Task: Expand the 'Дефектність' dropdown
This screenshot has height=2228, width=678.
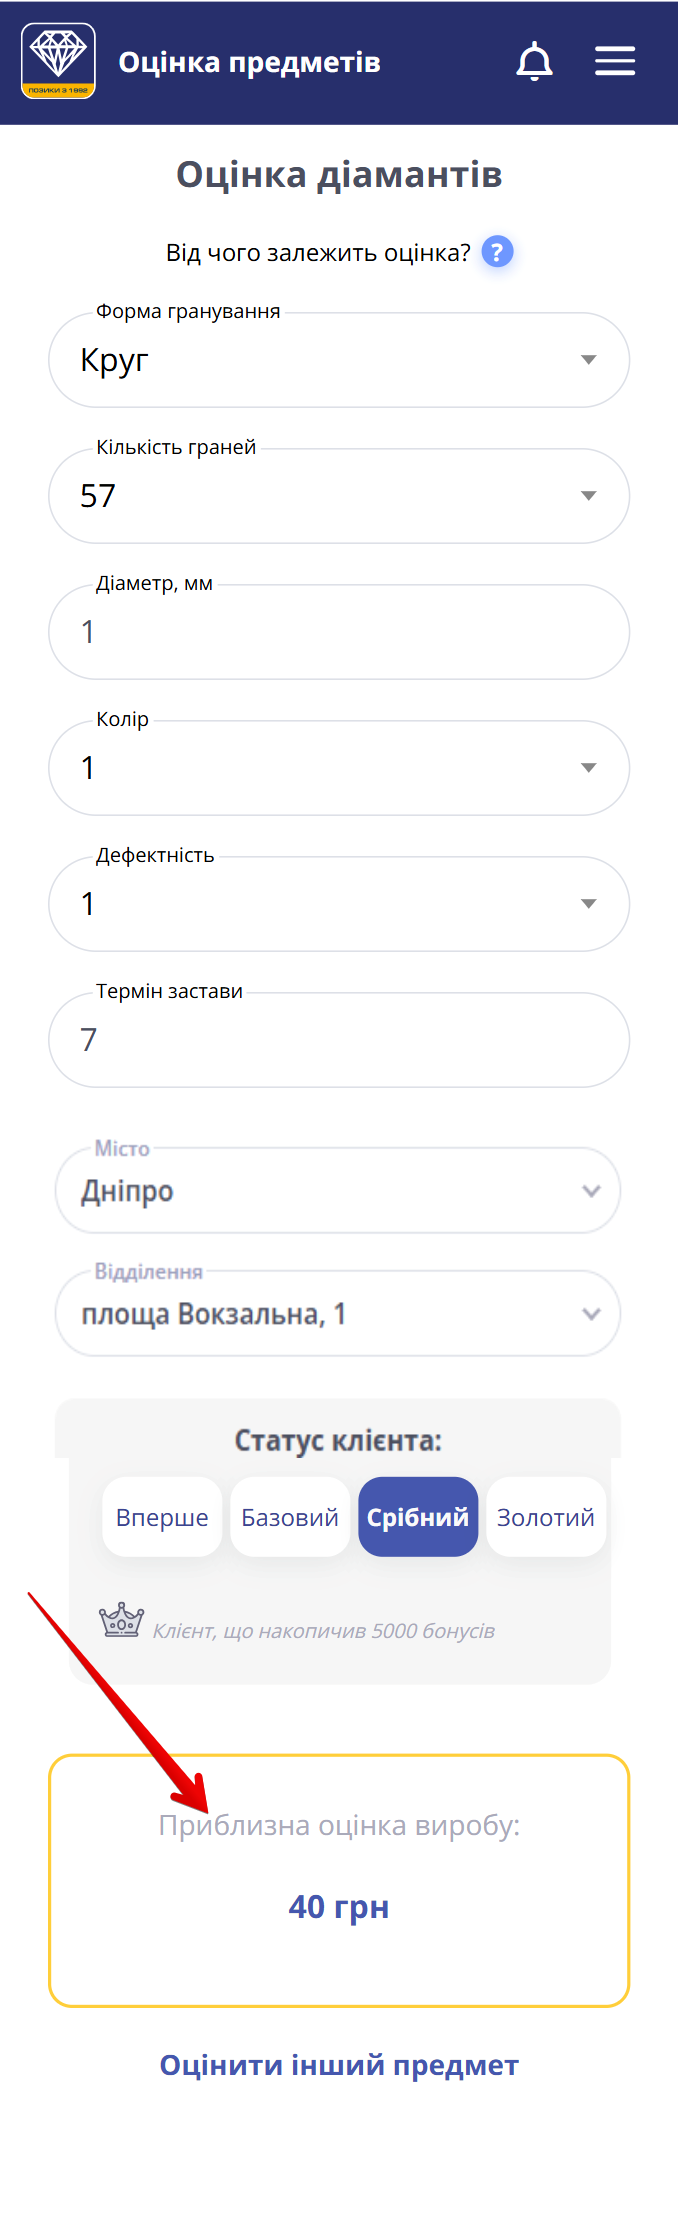Action: tap(589, 904)
